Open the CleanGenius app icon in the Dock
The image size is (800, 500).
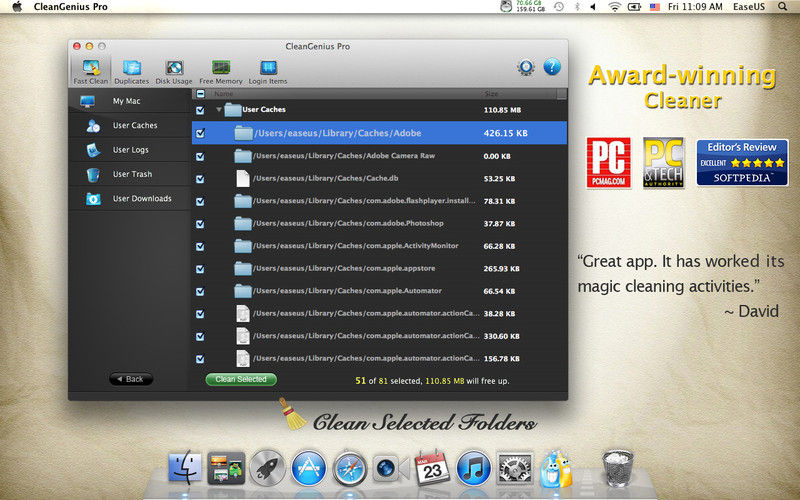(556, 467)
